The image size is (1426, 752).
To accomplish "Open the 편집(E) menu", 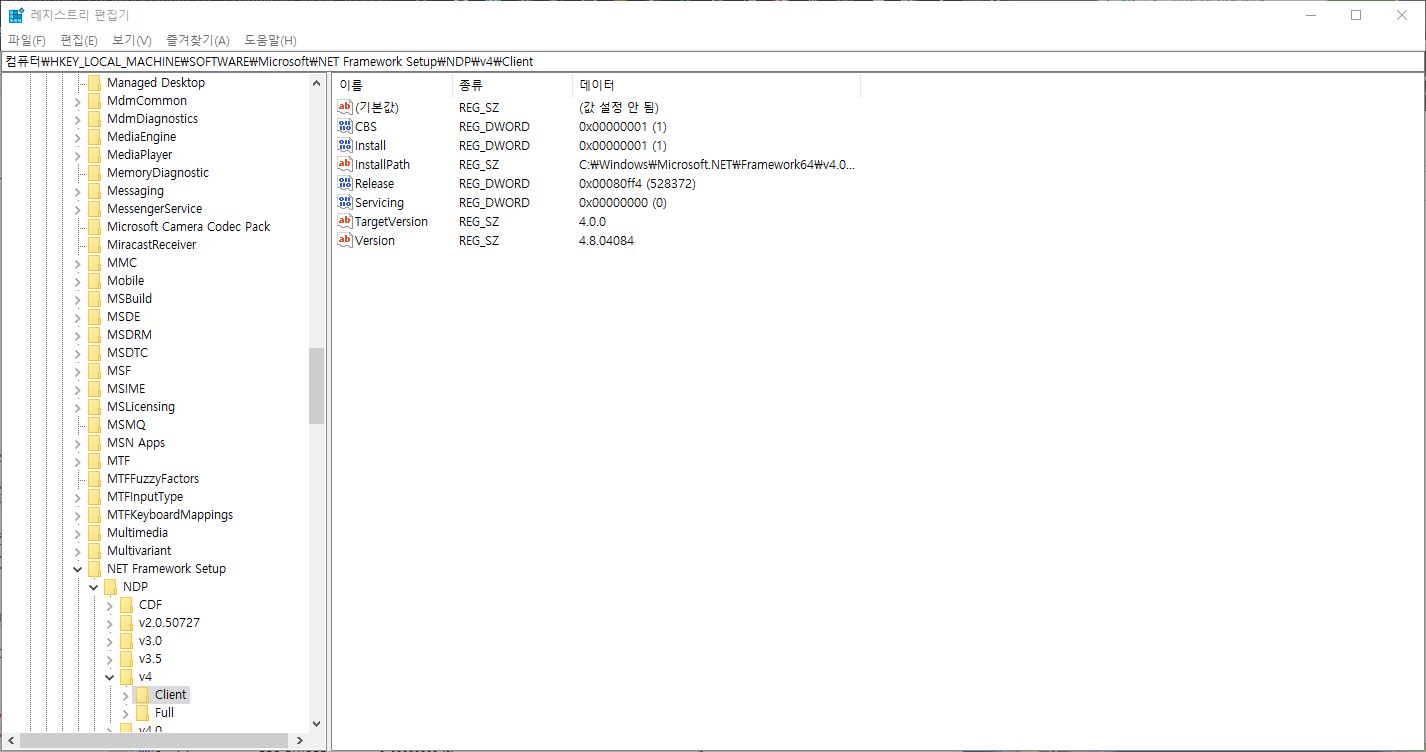I will [x=79, y=40].
